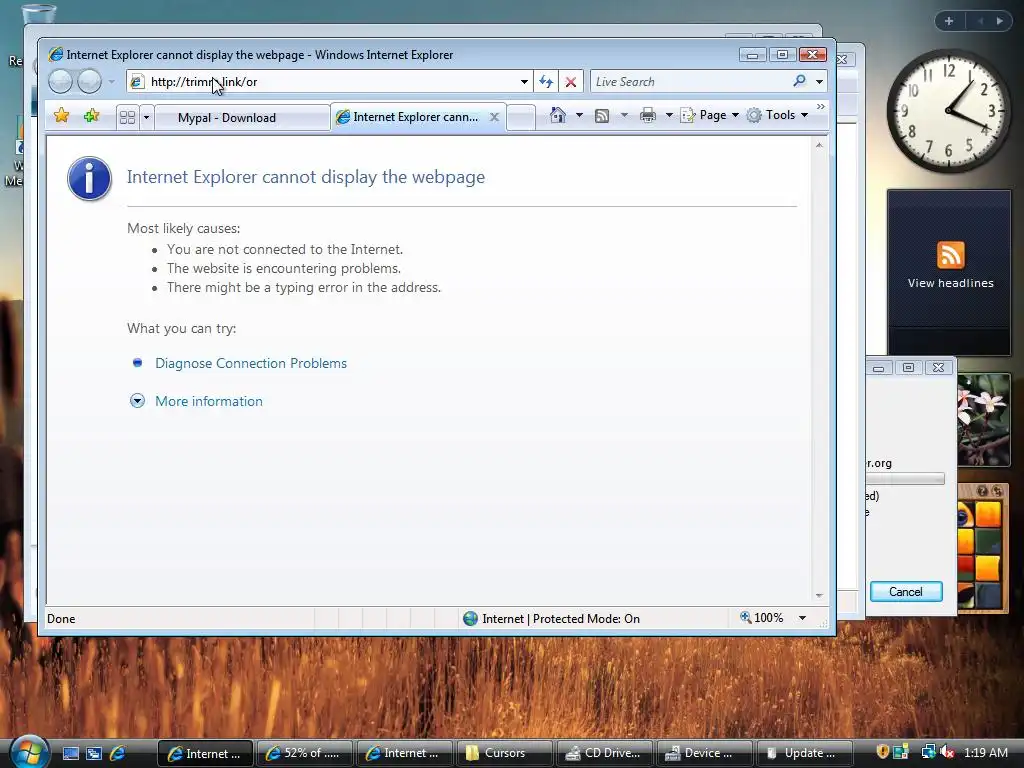
Task: Click in the Live Search box
Action: tap(689, 82)
